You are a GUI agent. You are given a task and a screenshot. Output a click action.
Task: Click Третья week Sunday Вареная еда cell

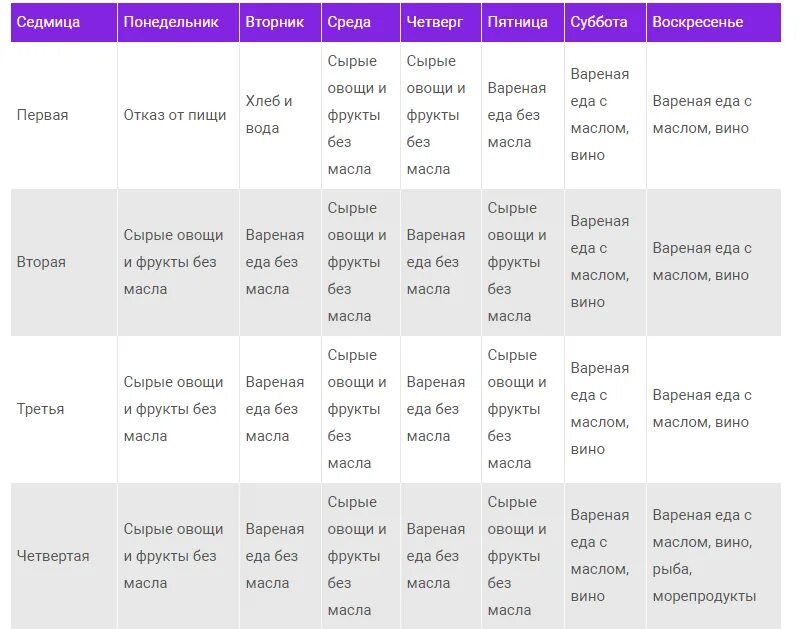pos(714,409)
